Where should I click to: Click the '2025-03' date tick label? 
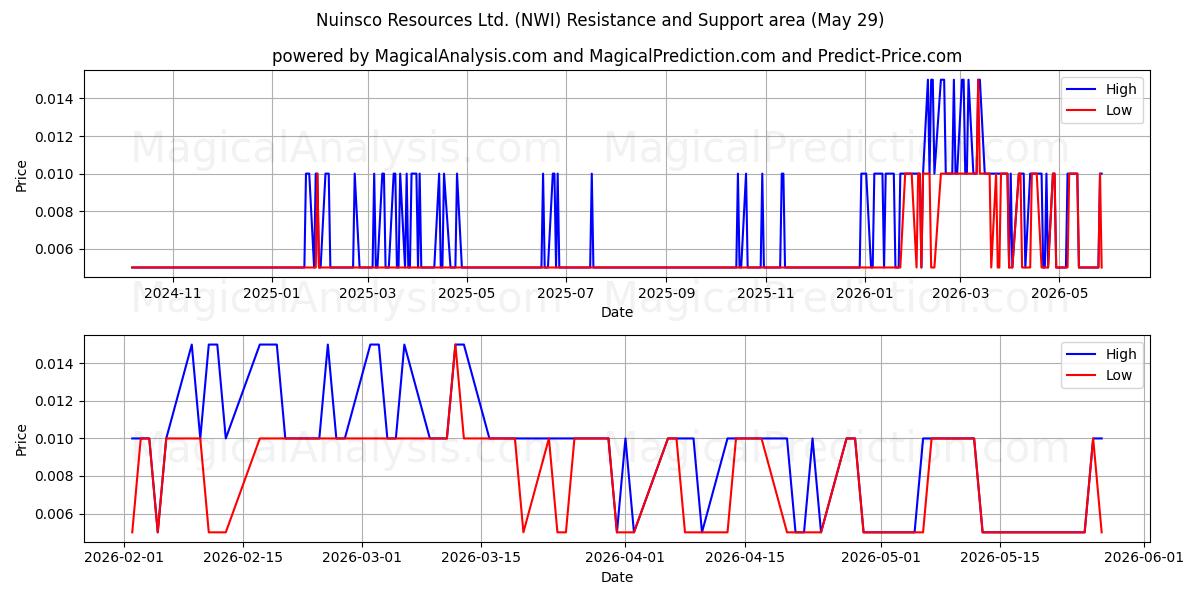(x=368, y=293)
